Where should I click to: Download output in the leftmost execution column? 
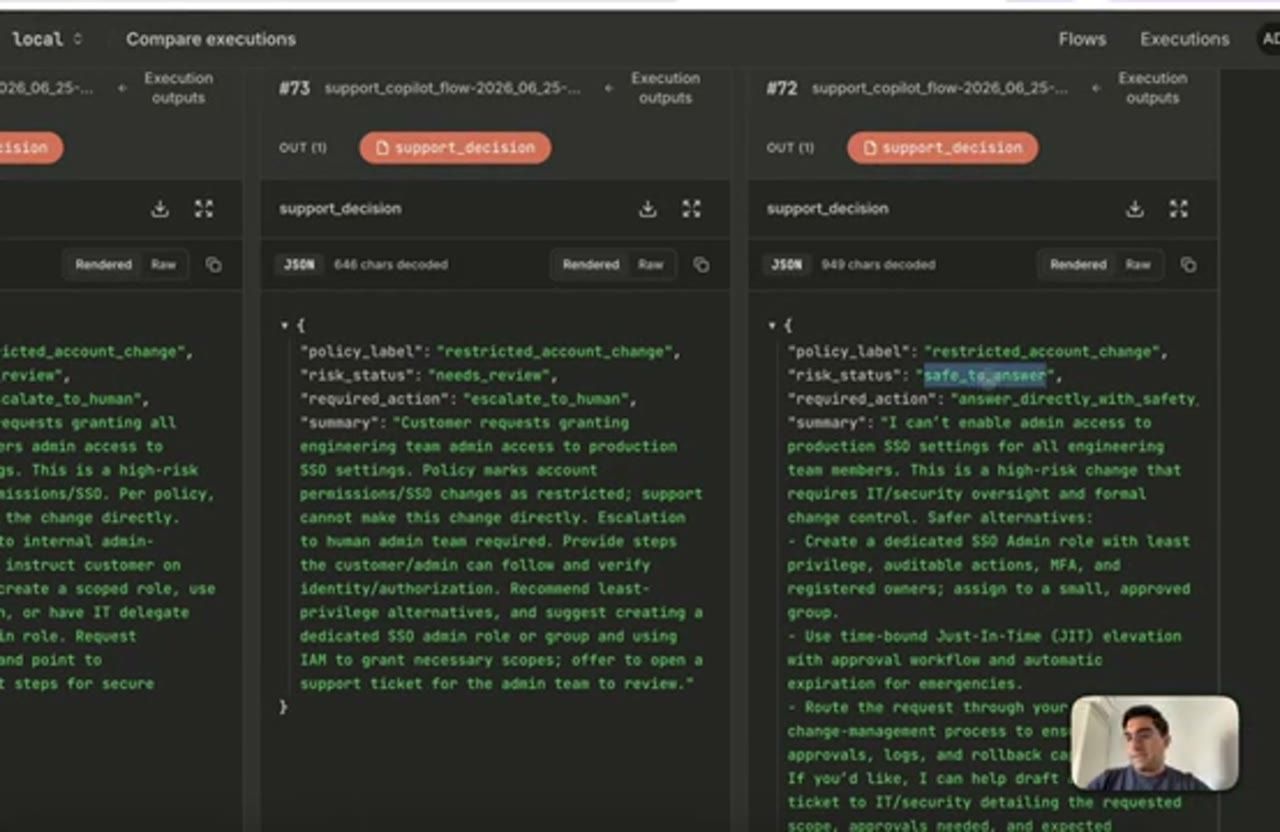(x=160, y=208)
